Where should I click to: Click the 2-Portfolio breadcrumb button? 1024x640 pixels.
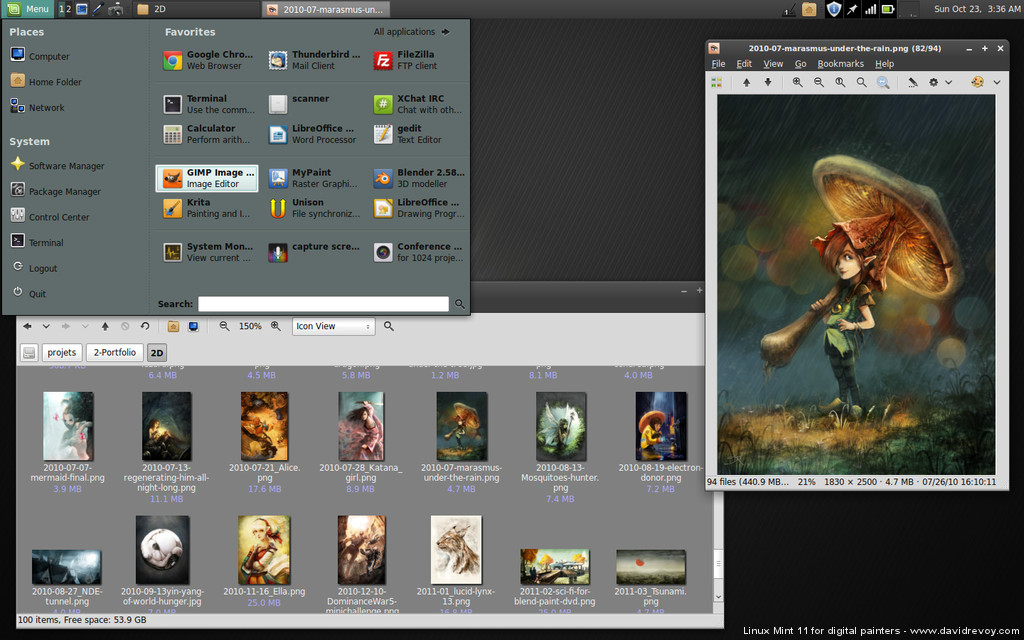click(x=114, y=352)
